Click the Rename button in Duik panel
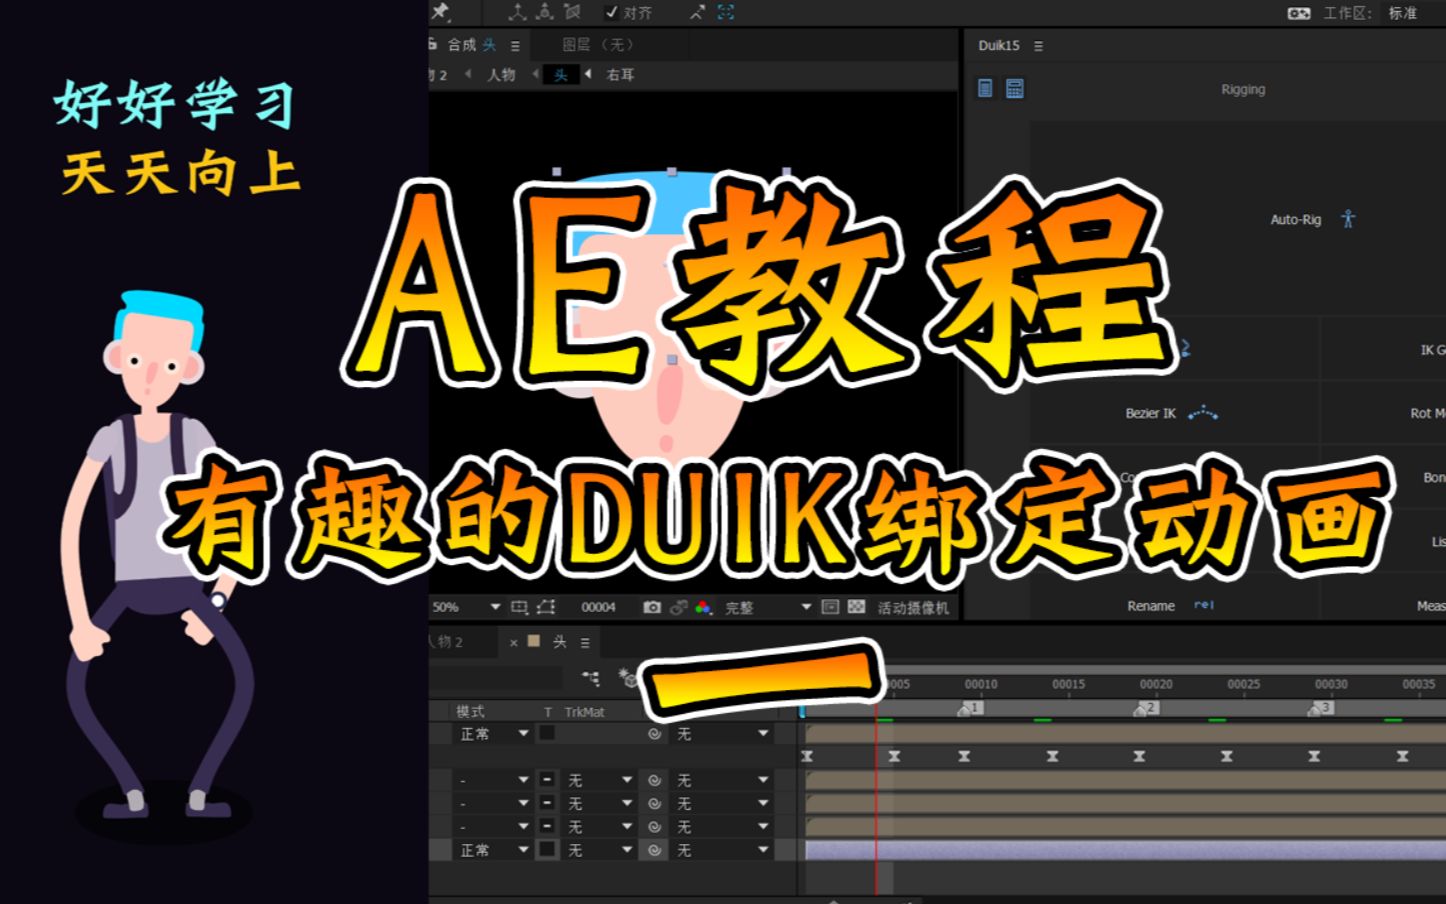The width and height of the screenshot is (1446, 904). [1150, 605]
